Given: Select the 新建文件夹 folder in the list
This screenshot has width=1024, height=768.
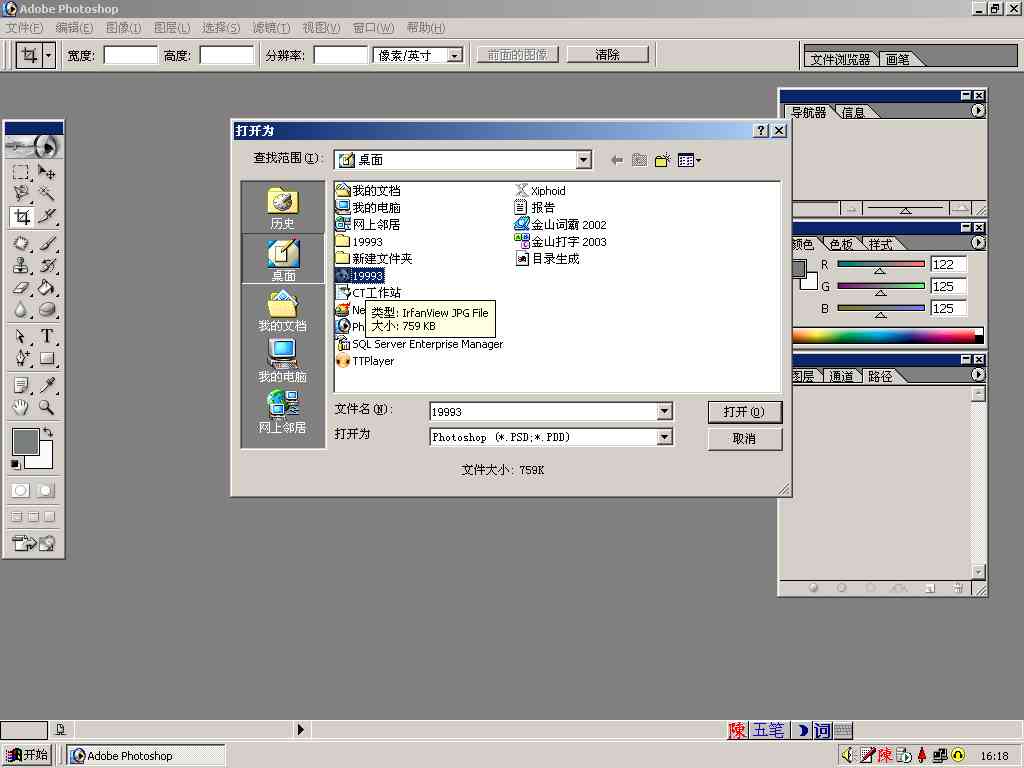Looking at the screenshot, I should (x=374, y=259).
